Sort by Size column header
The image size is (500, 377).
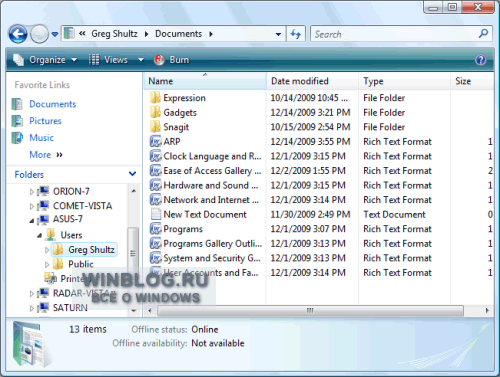[x=472, y=81]
